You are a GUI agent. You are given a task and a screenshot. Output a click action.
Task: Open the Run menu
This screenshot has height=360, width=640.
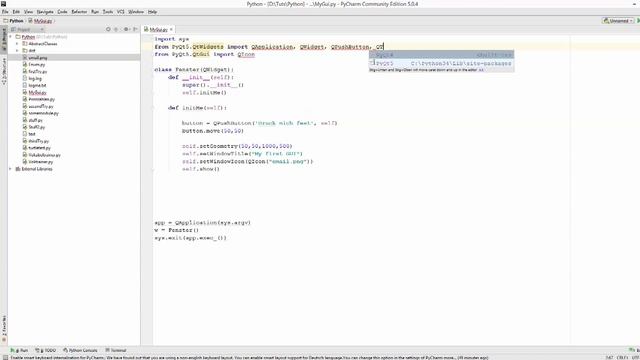pos(95,12)
